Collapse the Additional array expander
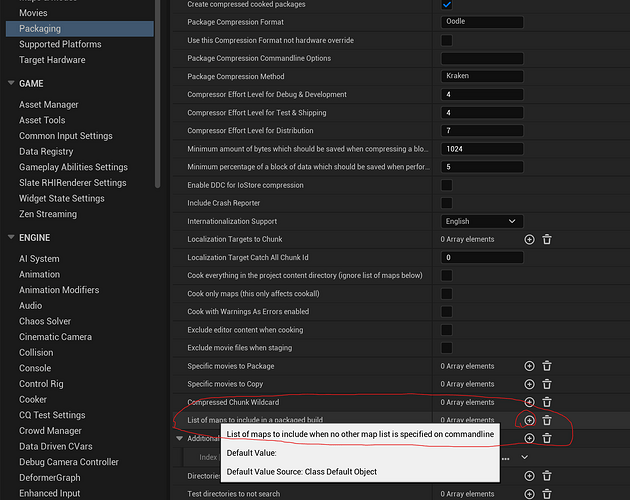The image size is (630, 500). pos(180,438)
